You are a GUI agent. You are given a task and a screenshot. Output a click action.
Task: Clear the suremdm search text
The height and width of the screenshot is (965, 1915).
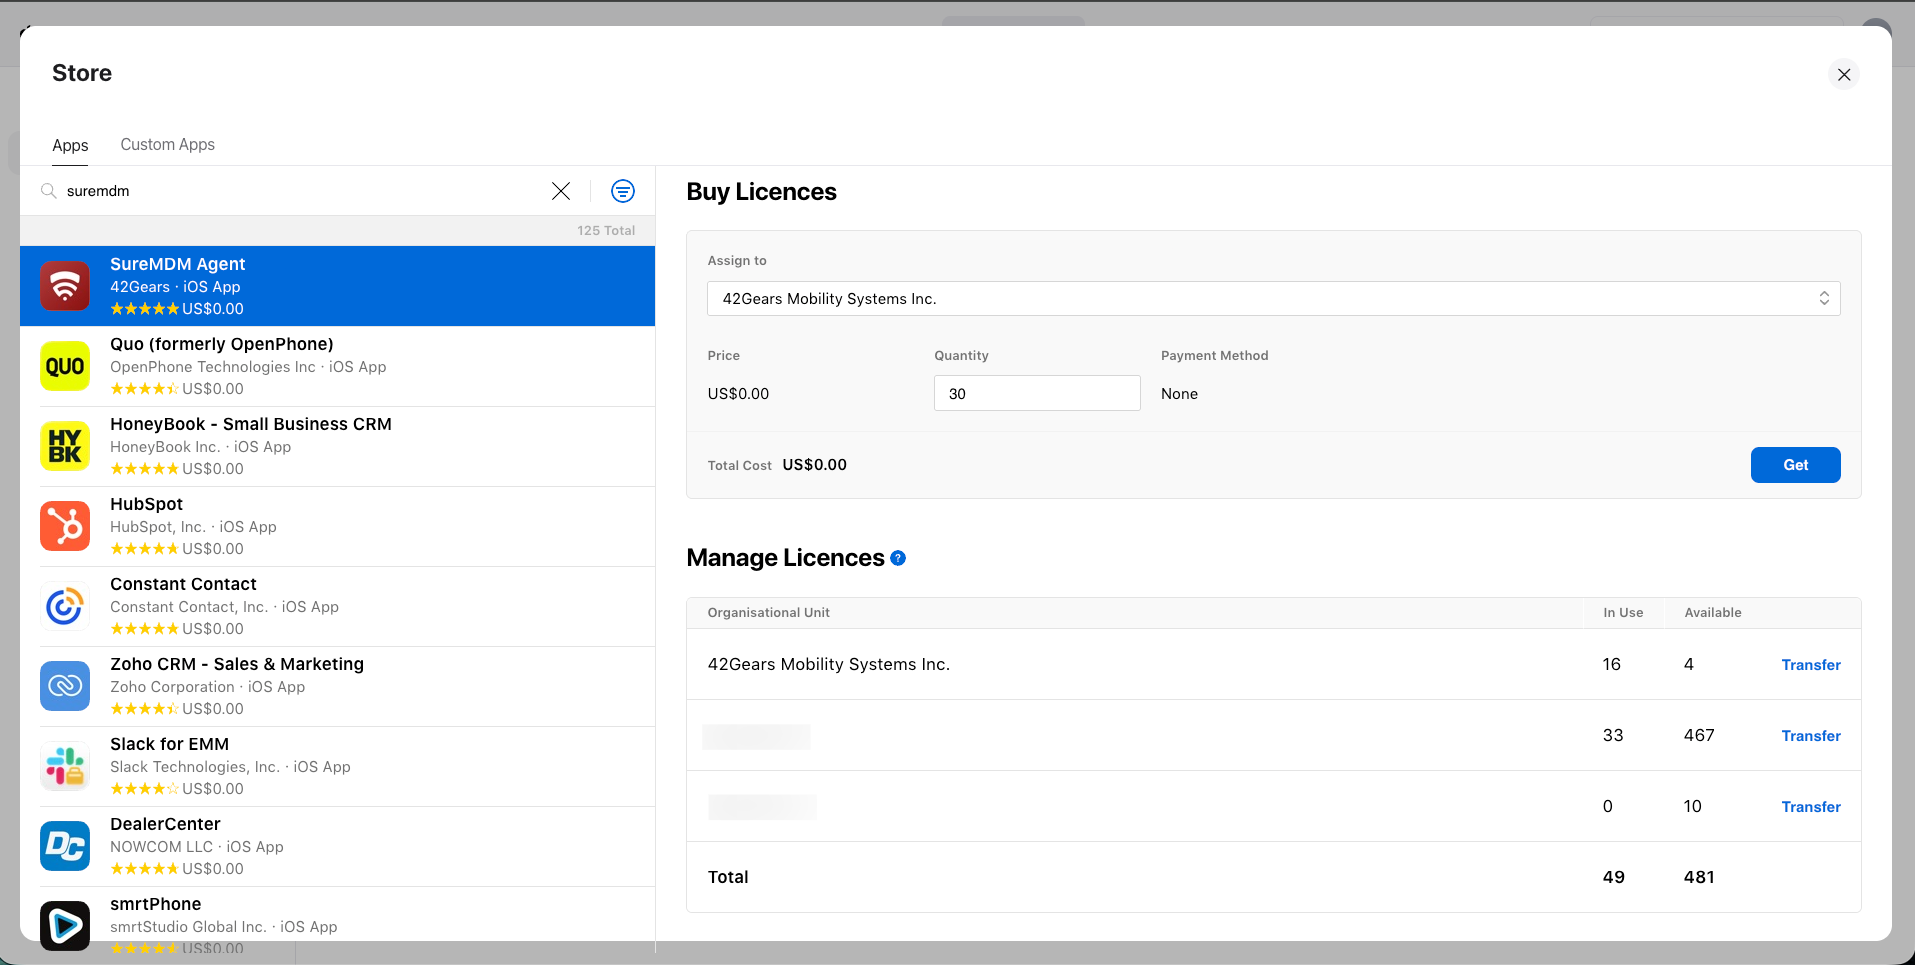pyautogui.click(x=561, y=191)
